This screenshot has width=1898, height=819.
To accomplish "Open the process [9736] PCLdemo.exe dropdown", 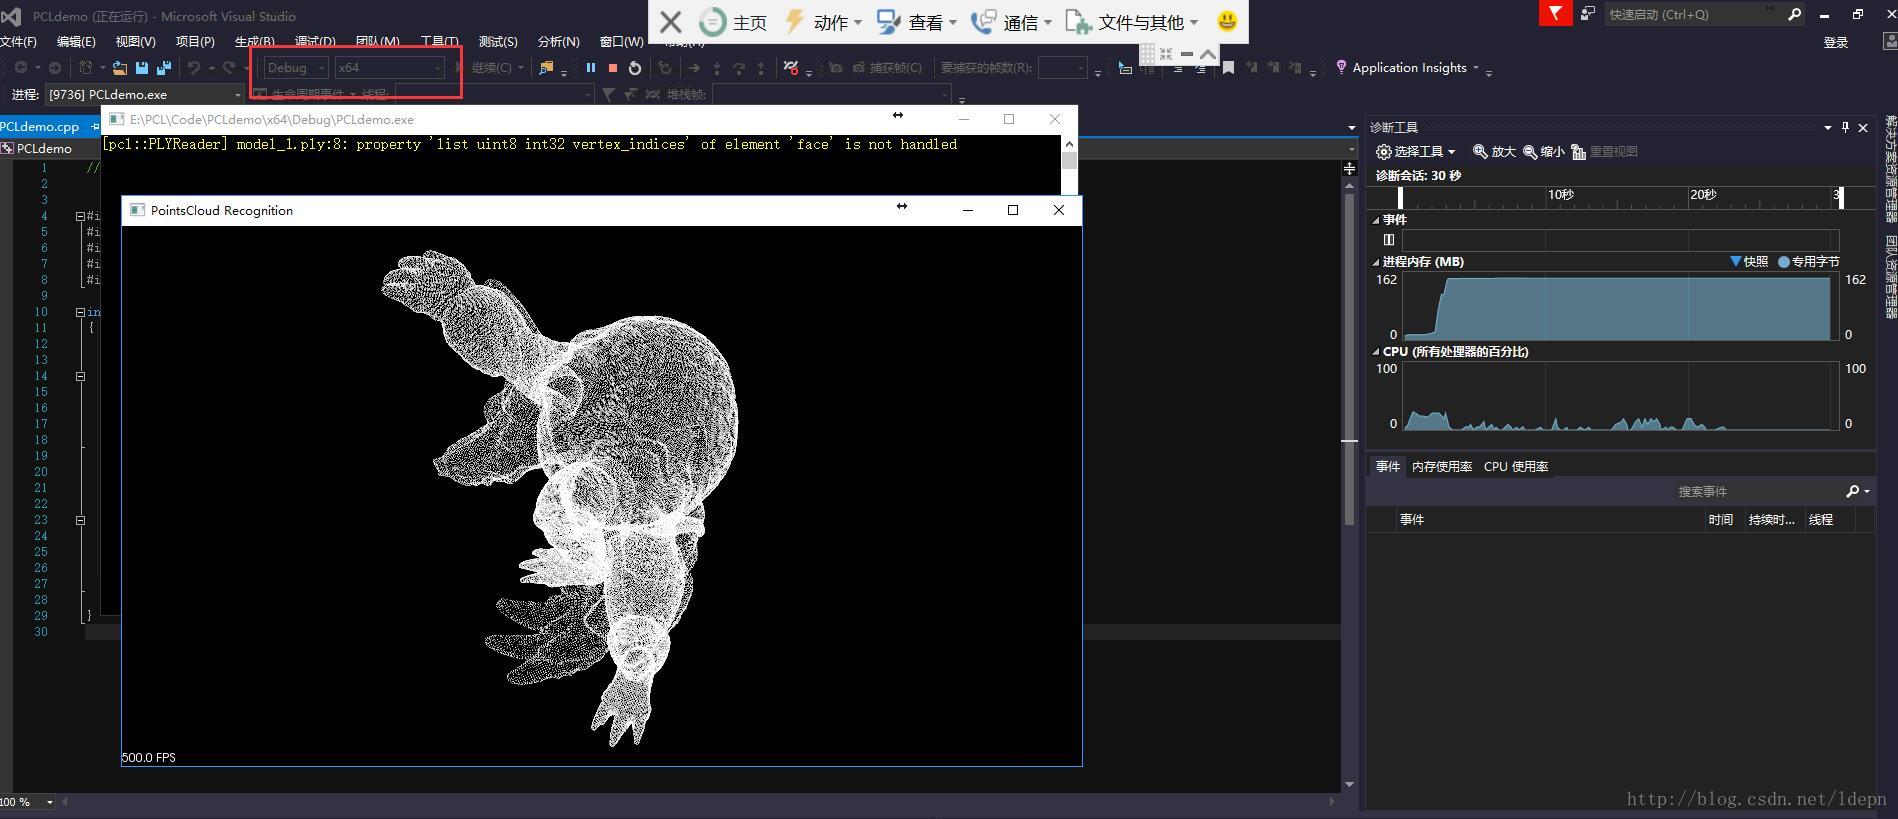I will point(144,94).
